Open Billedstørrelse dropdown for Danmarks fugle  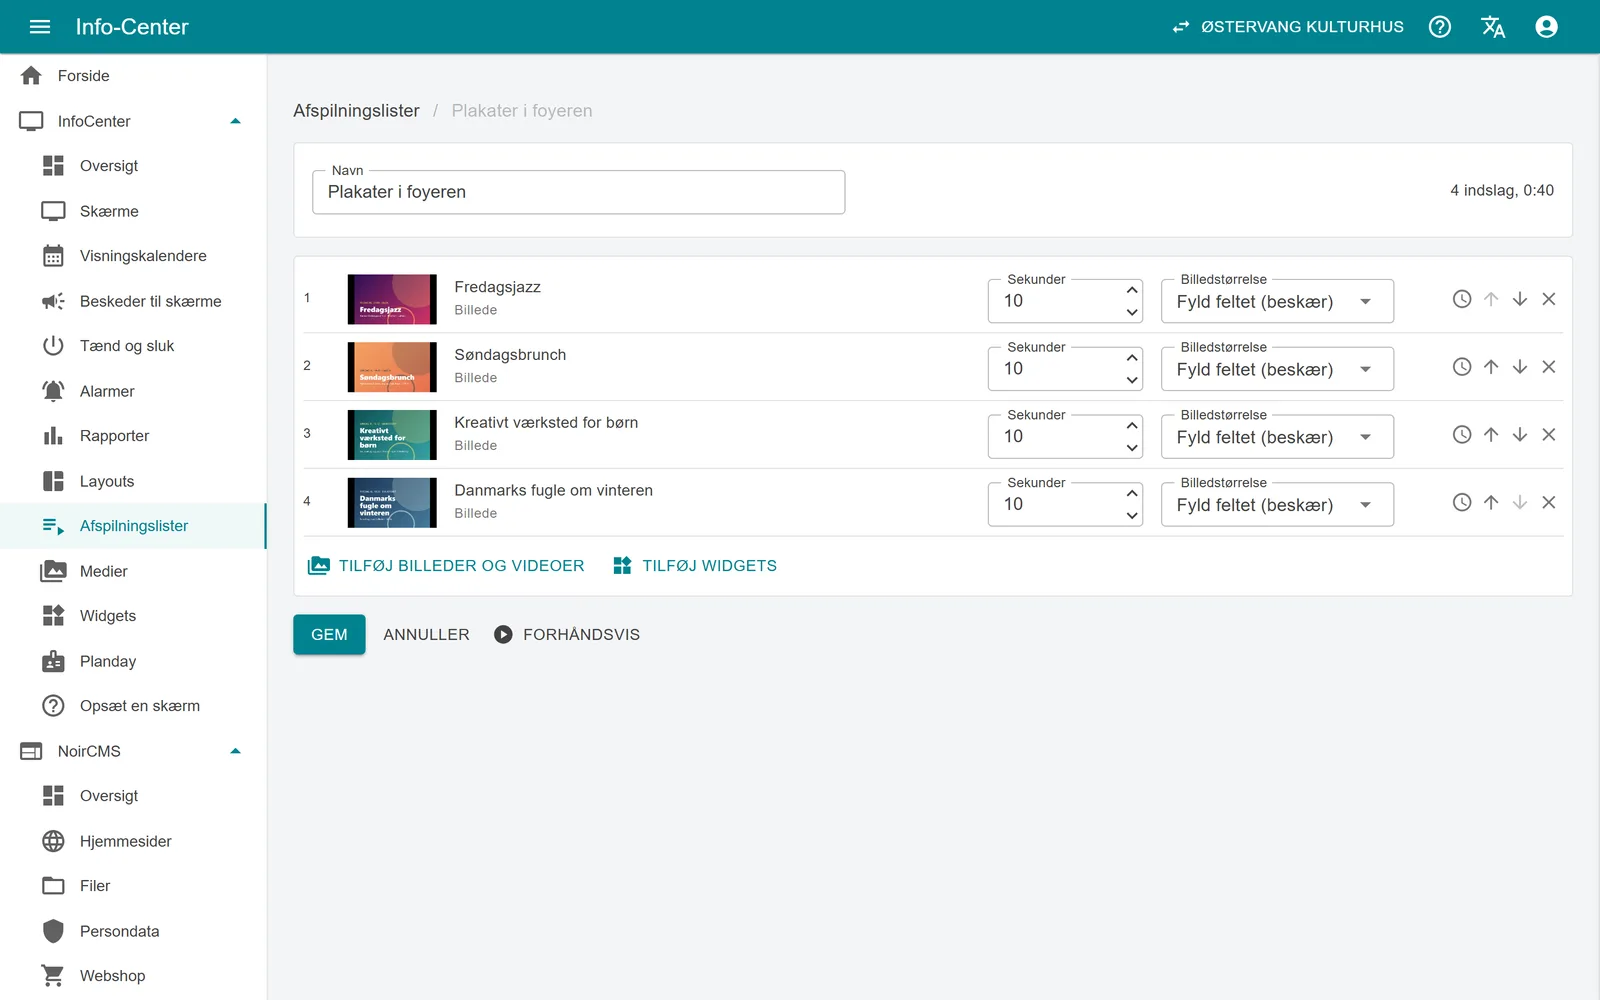[x=1277, y=505]
